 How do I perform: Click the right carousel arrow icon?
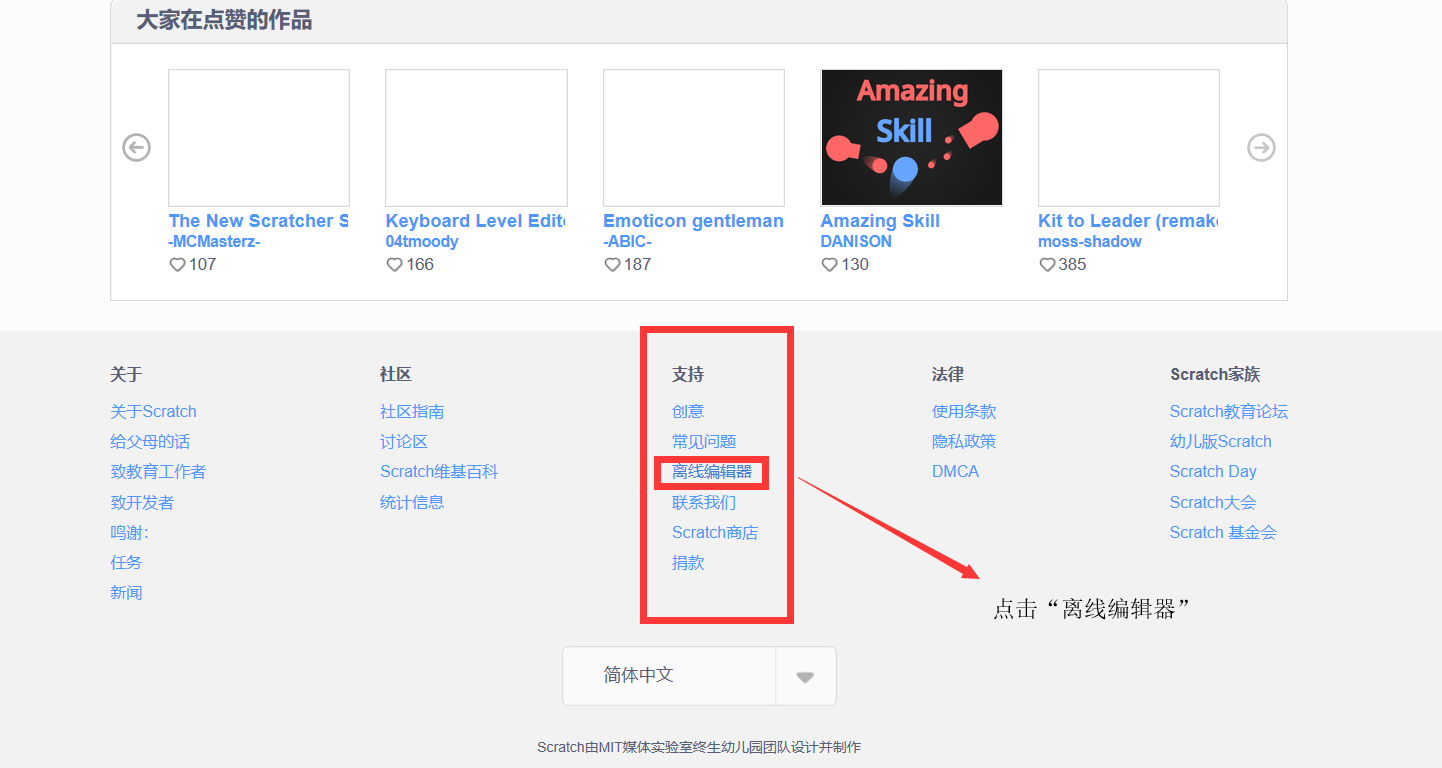(1261, 148)
